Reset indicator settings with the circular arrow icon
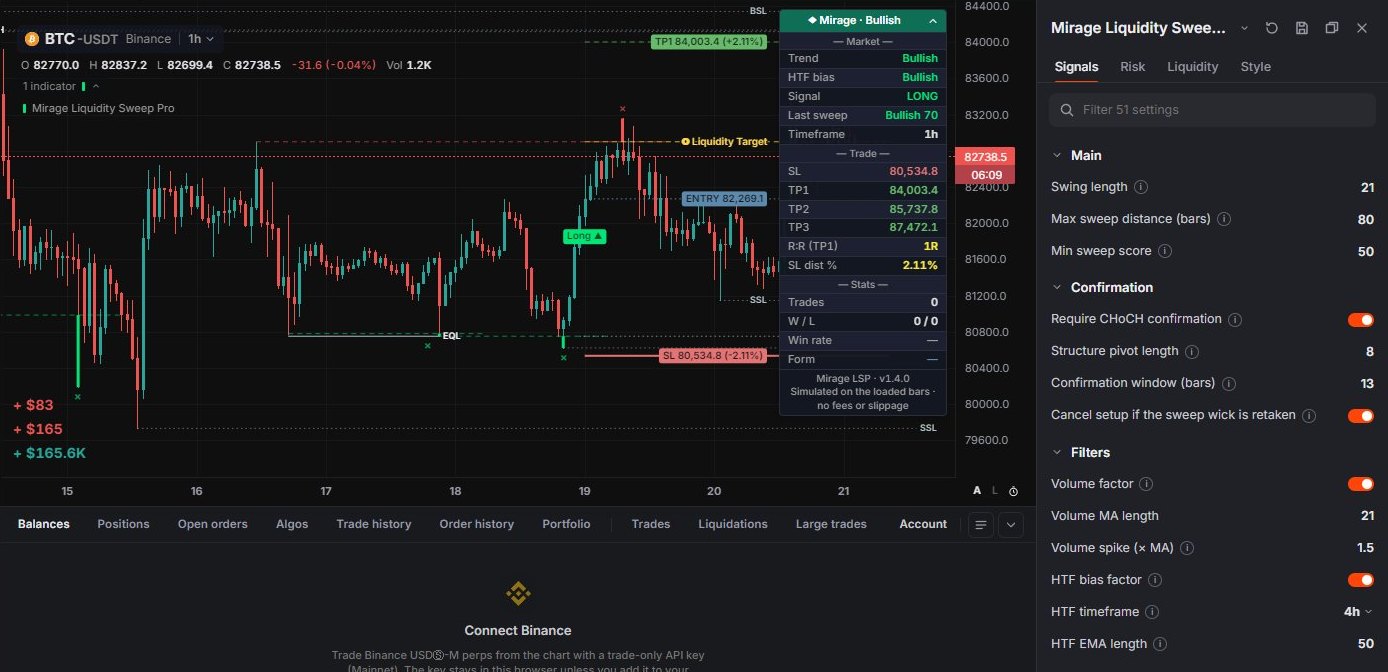This screenshot has height=672, width=1388. pos(1271,28)
